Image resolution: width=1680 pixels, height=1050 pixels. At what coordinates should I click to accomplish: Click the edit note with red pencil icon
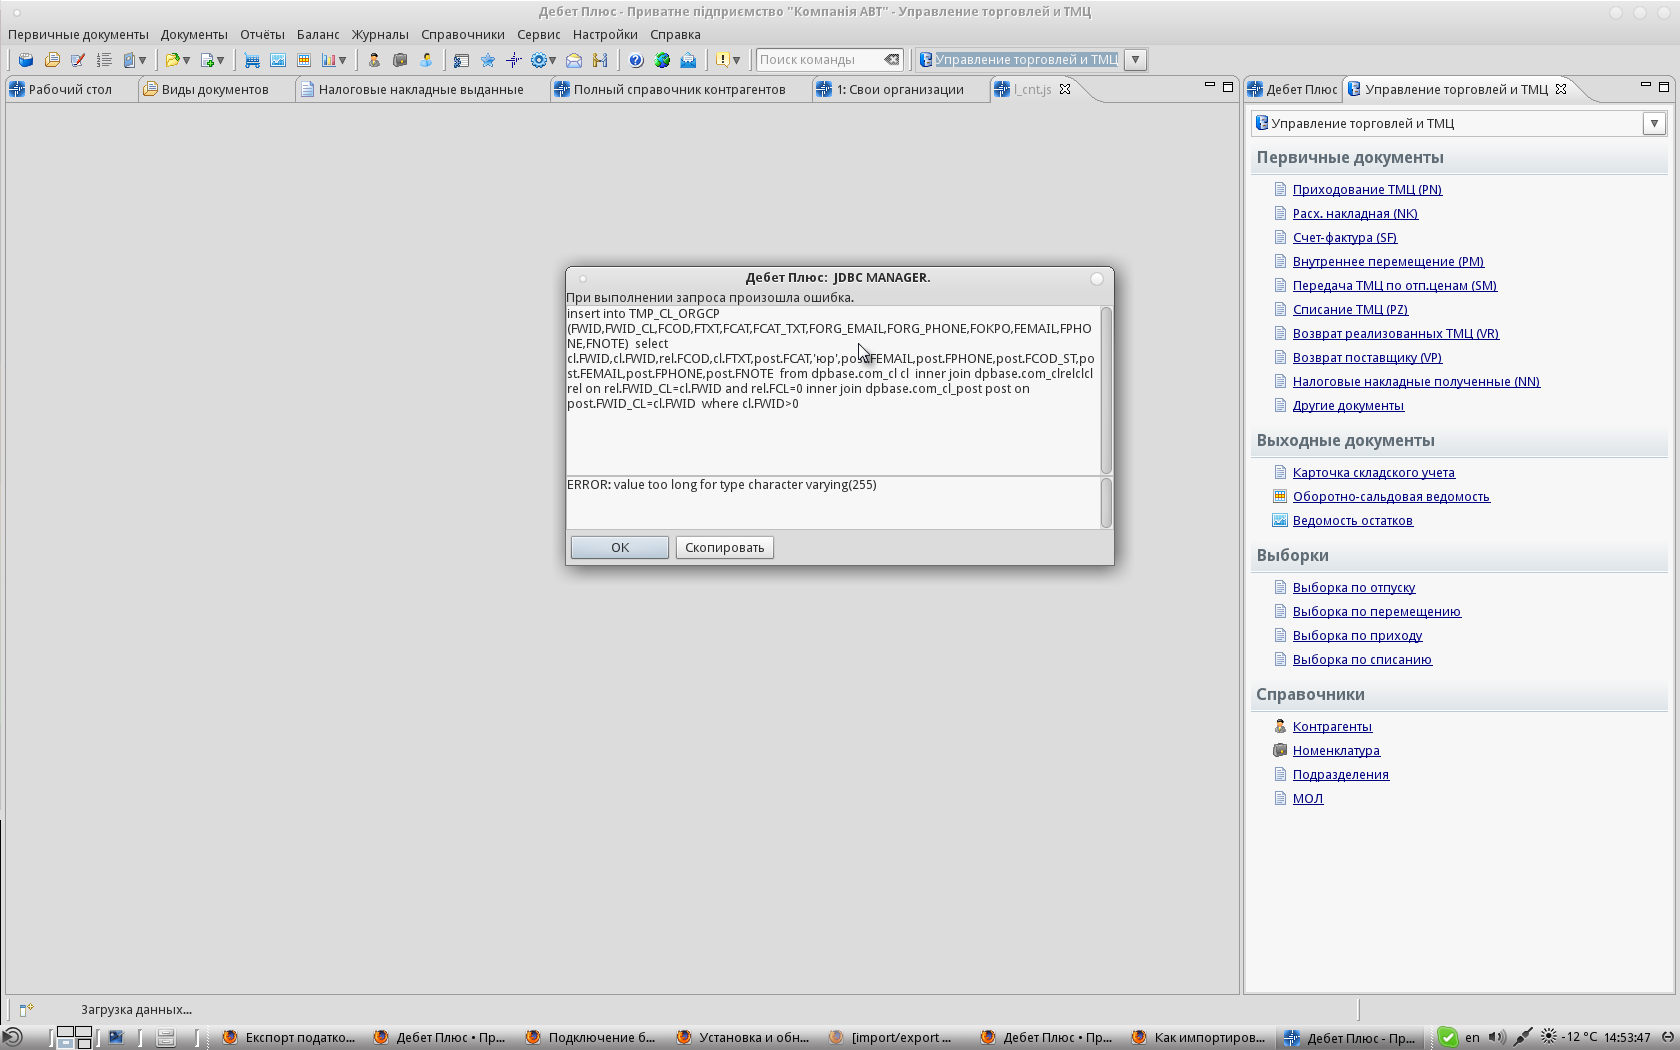pyautogui.click(x=78, y=60)
